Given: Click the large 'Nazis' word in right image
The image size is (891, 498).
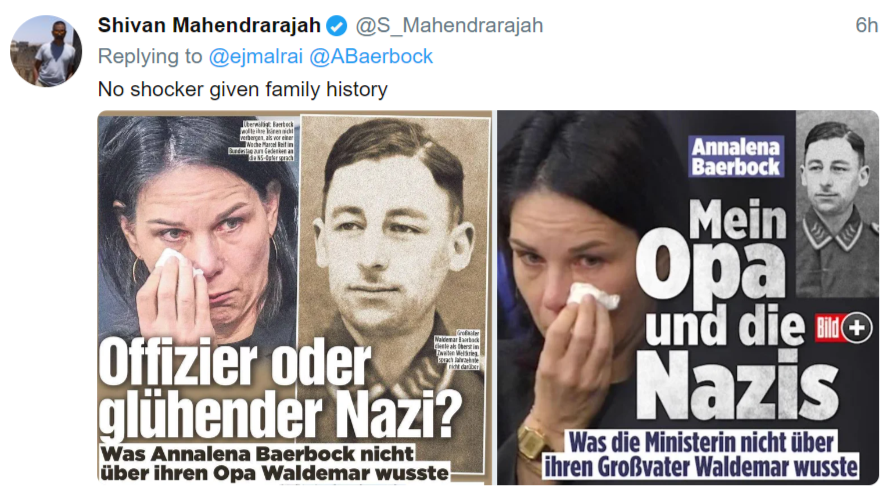Looking at the screenshot, I should (x=736, y=387).
